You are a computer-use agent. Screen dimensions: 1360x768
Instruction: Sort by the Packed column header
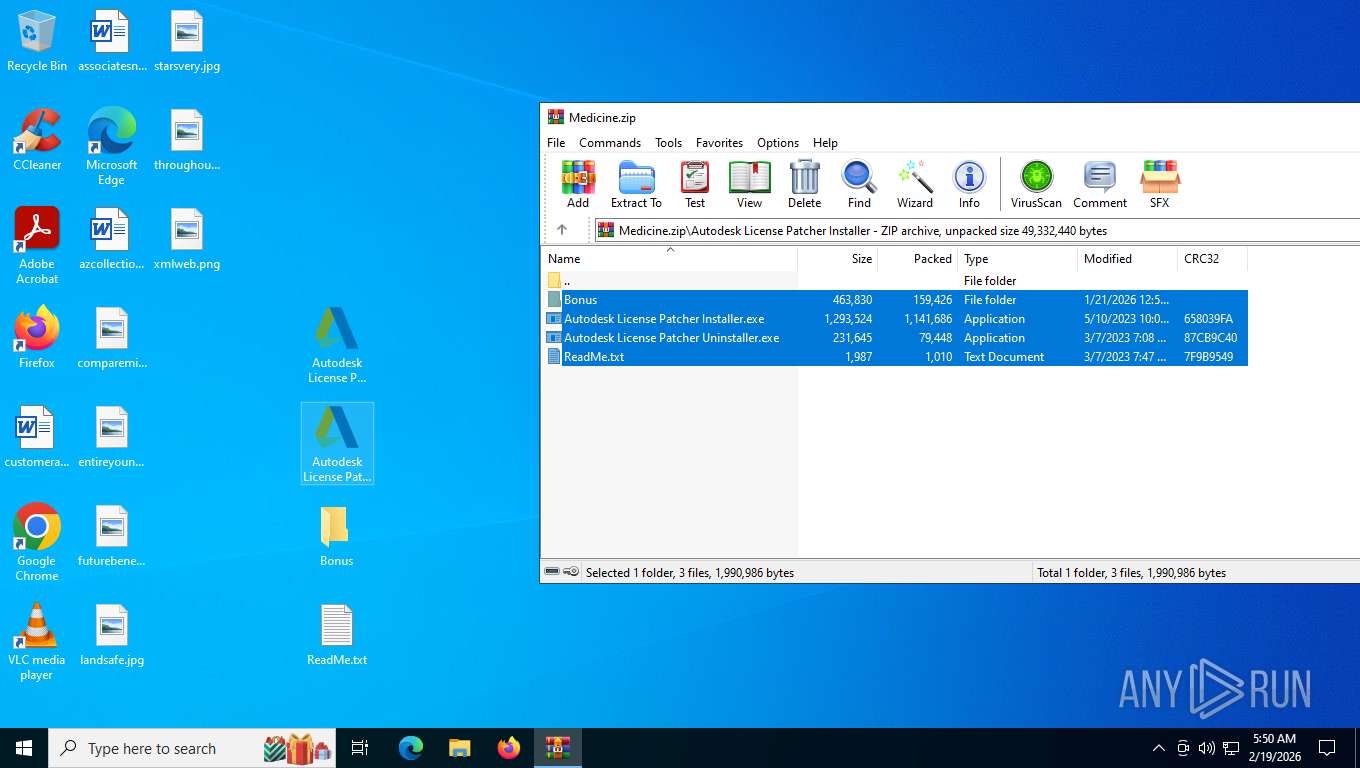(918, 258)
